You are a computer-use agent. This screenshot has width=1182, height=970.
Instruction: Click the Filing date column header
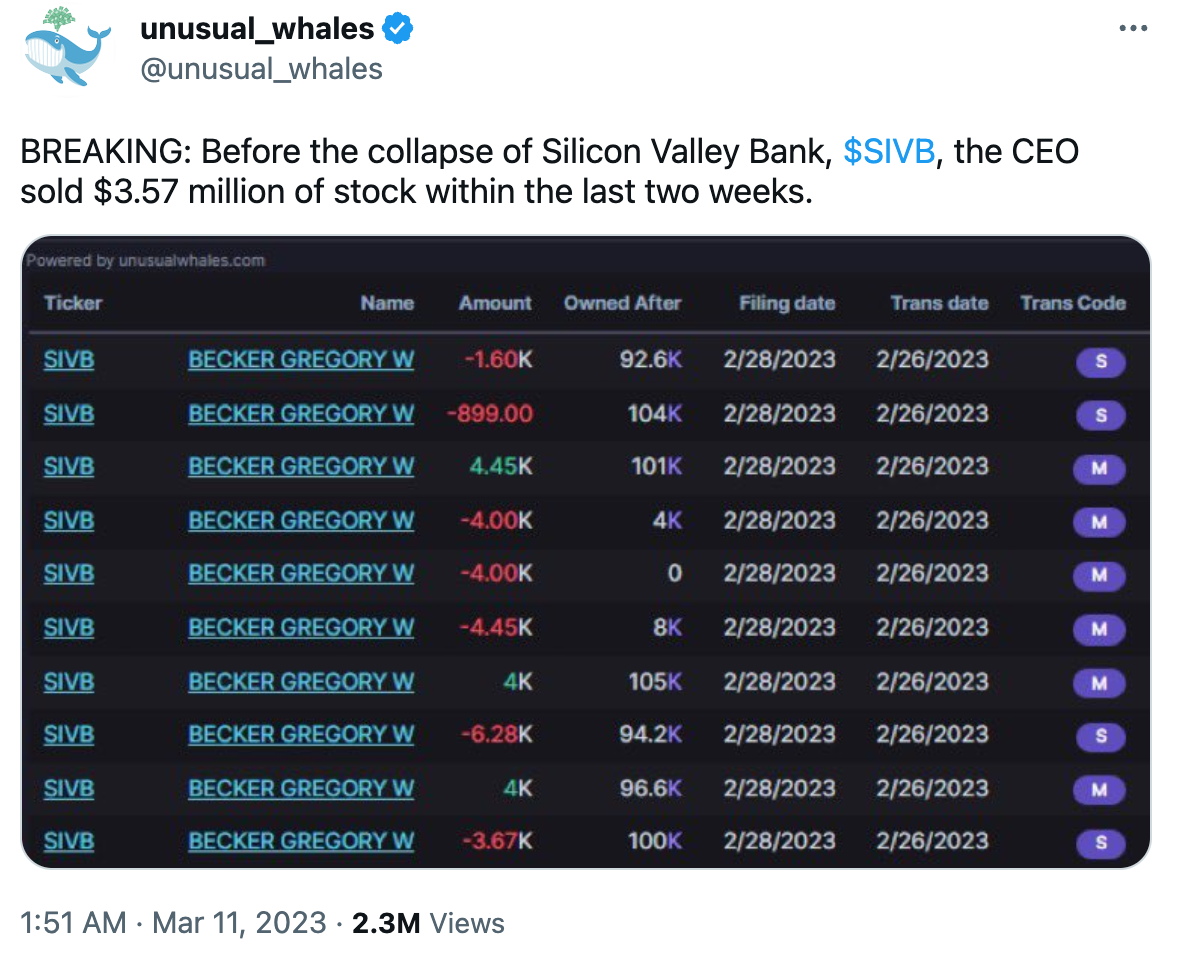[x=787, y=303]
